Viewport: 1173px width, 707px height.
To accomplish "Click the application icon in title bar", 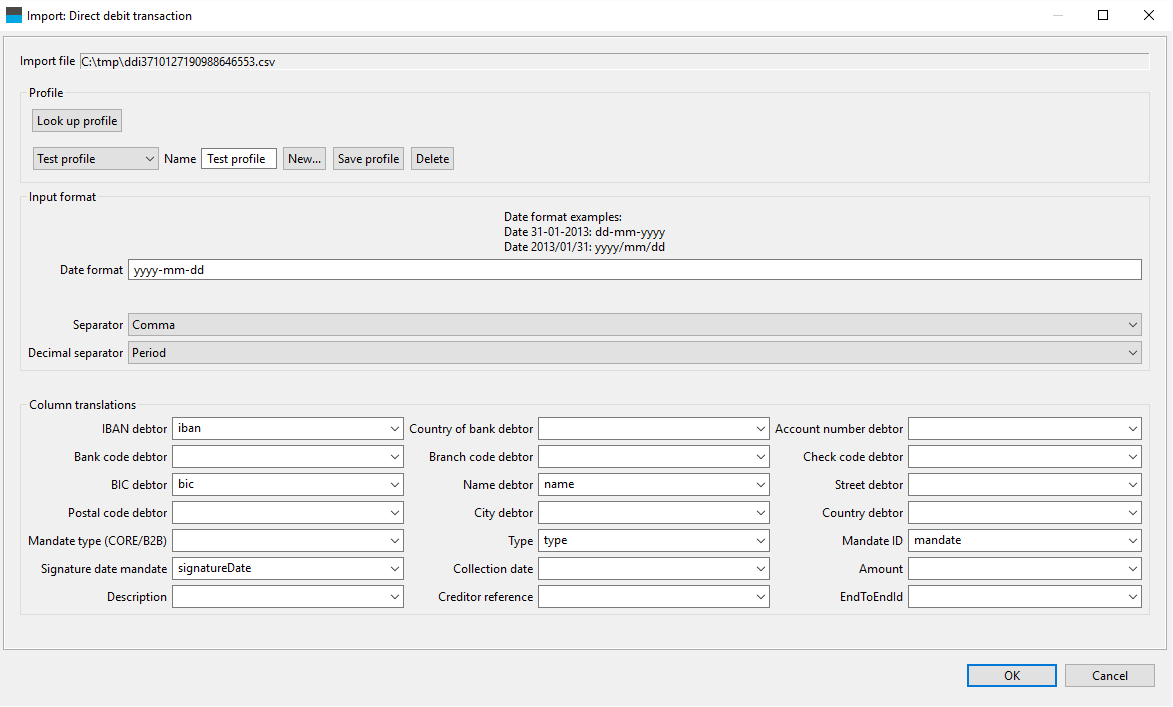I will click(x=14, y=15).
